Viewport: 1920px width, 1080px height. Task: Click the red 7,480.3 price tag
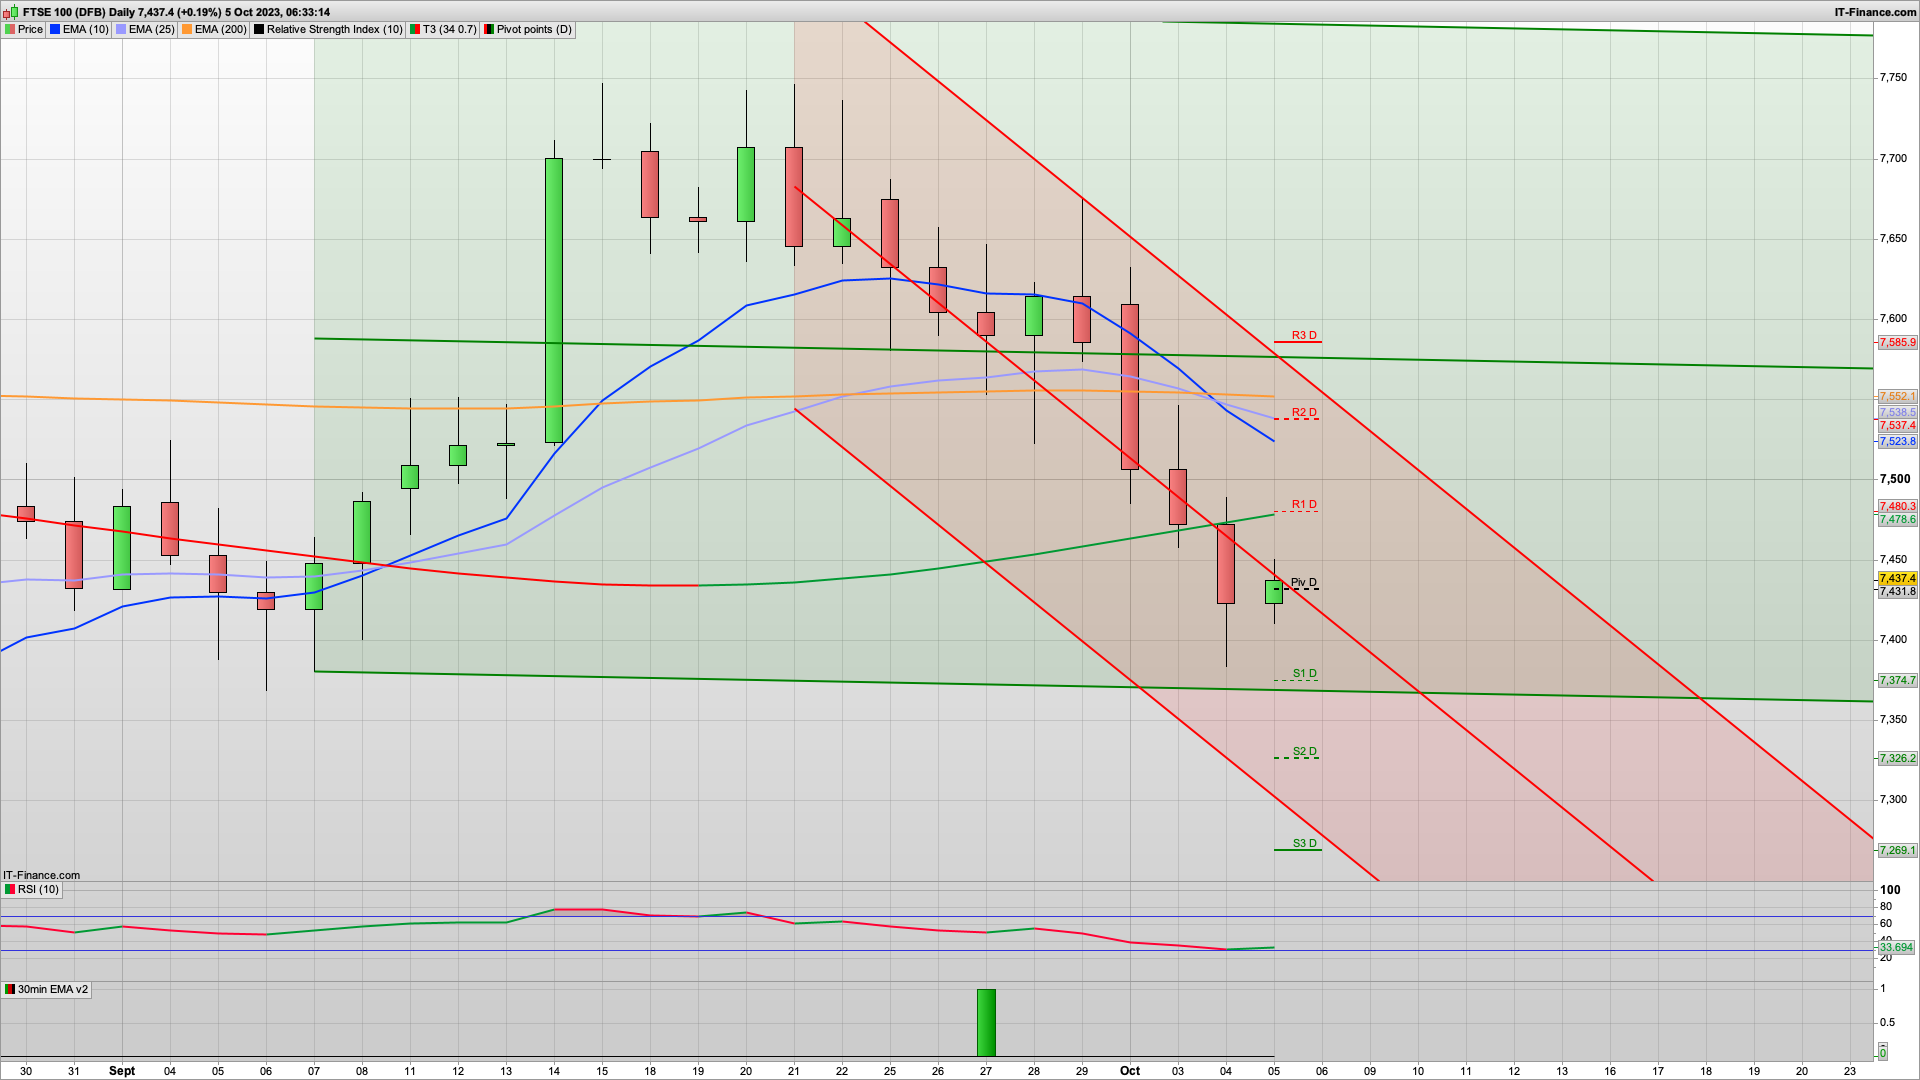point(1897,506)
